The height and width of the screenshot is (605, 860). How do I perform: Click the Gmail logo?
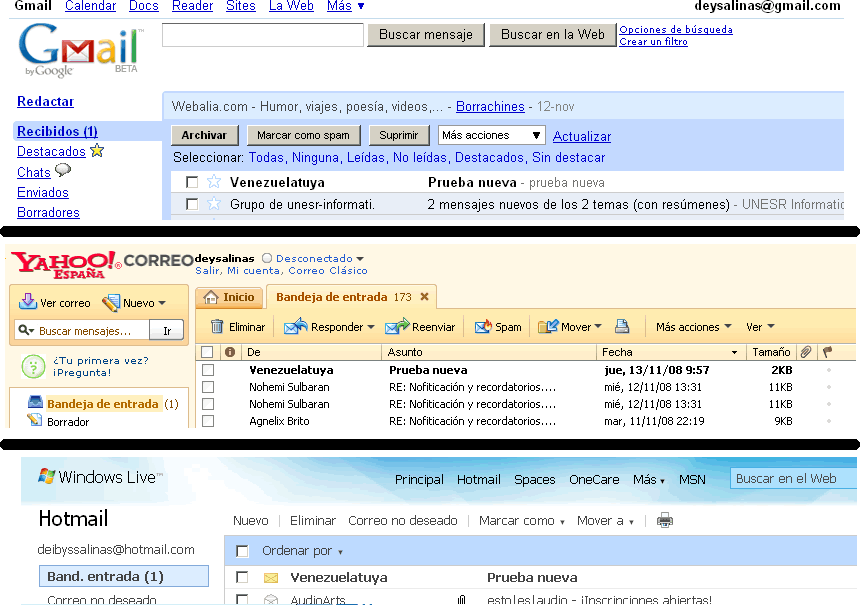pyautogui.click(x=80, y=50)
